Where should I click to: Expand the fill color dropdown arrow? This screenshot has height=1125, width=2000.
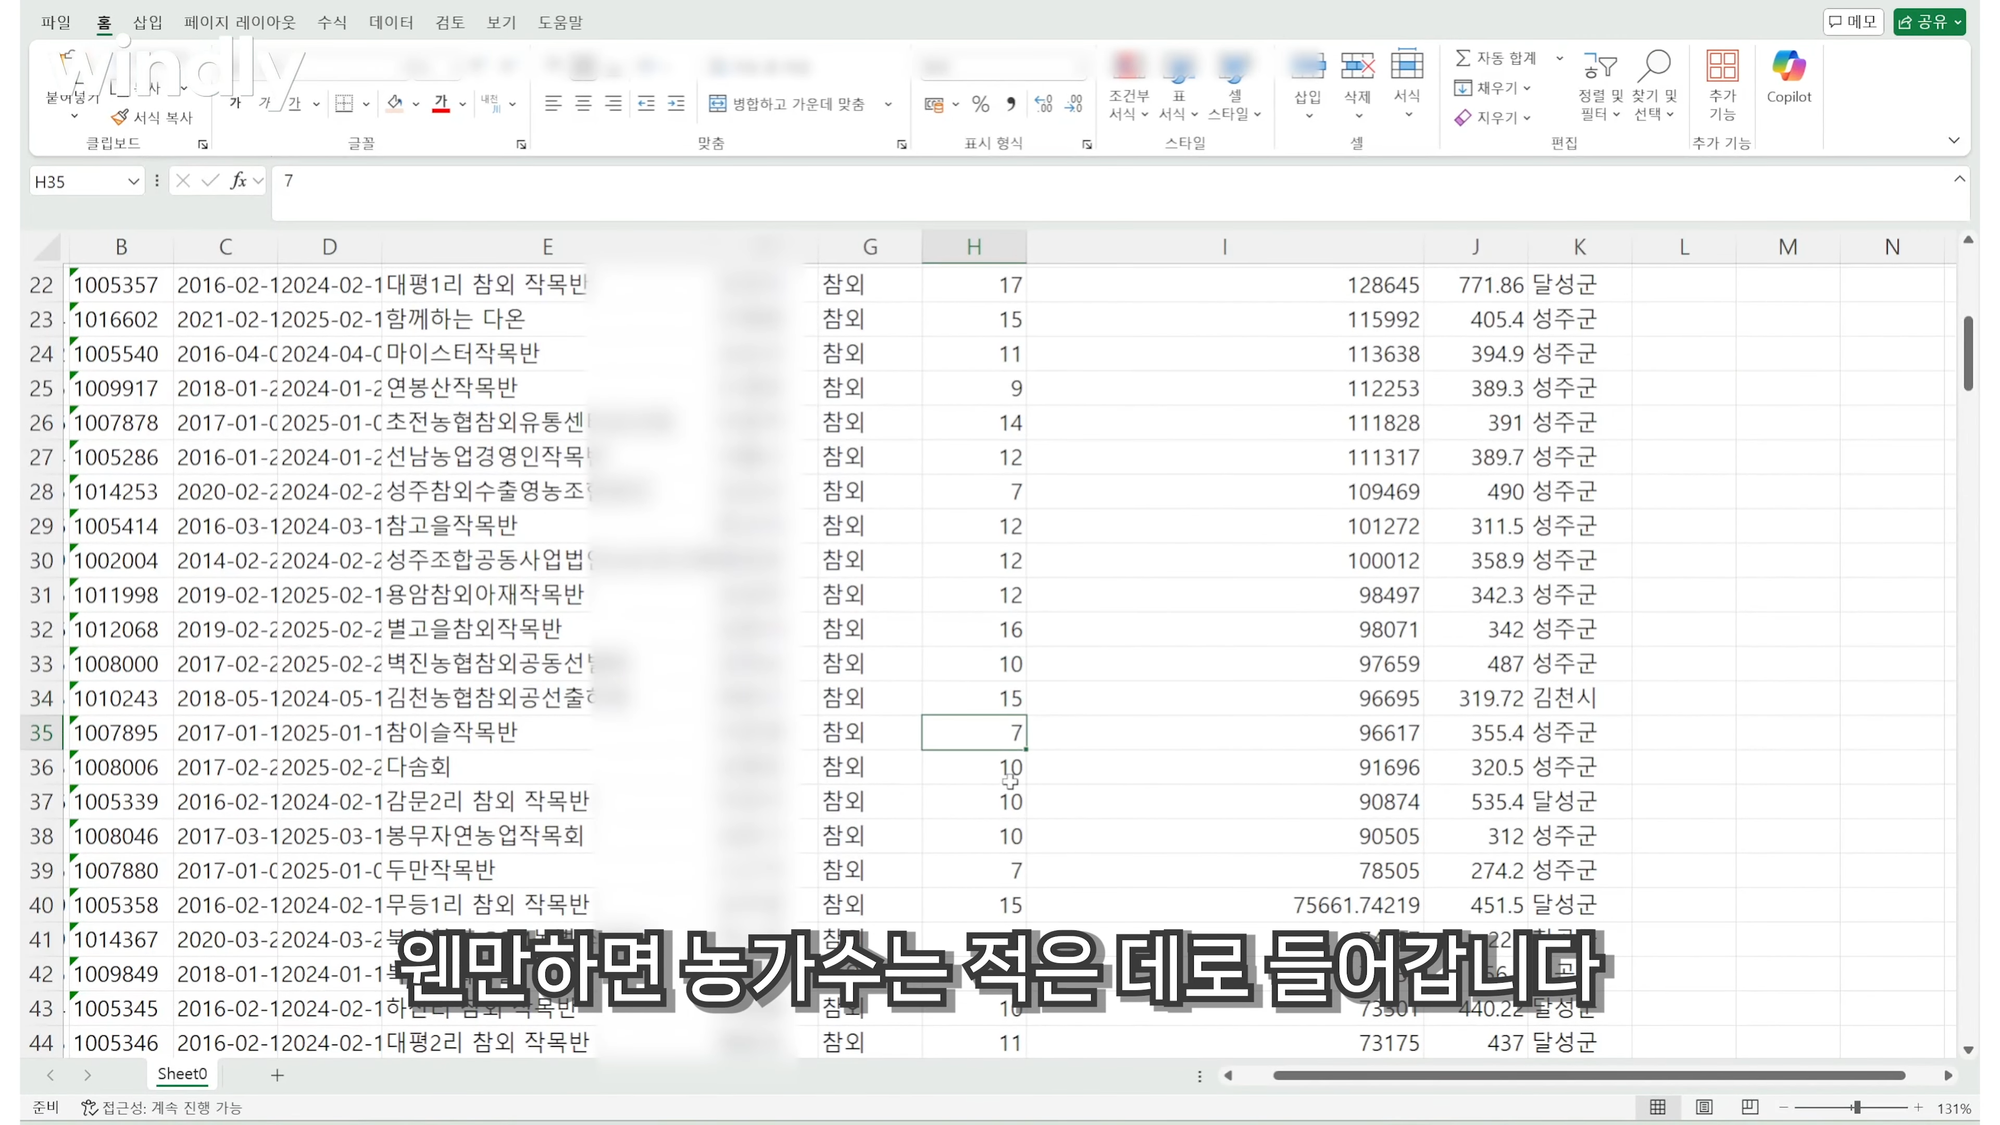coord(416,104)
